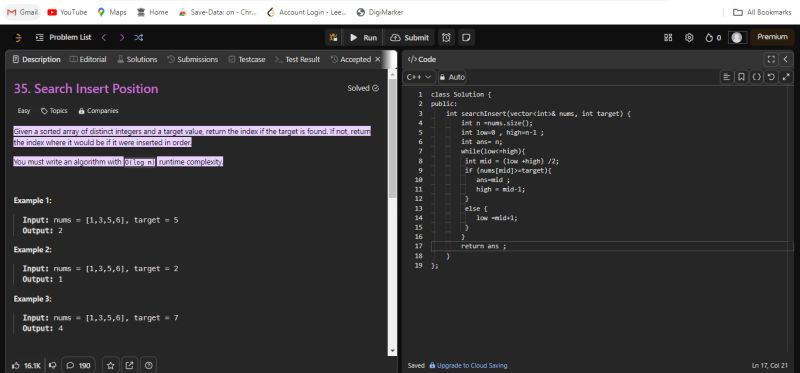This screenshot has height=373, width=800.
Task: Dislike the problem with thumbs down
Action: [52, 365]
